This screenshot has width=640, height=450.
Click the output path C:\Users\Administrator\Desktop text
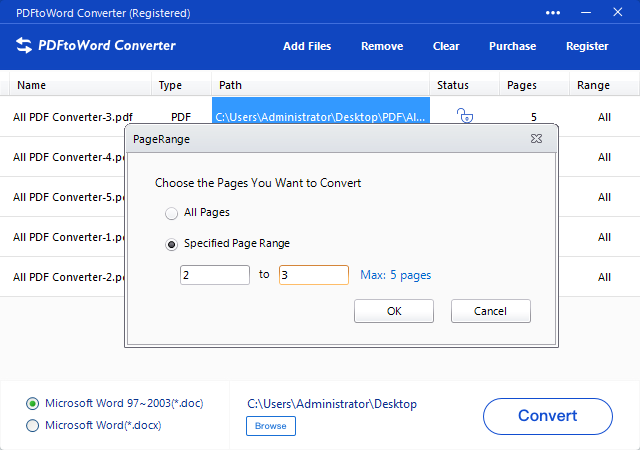tap(332, 404)
